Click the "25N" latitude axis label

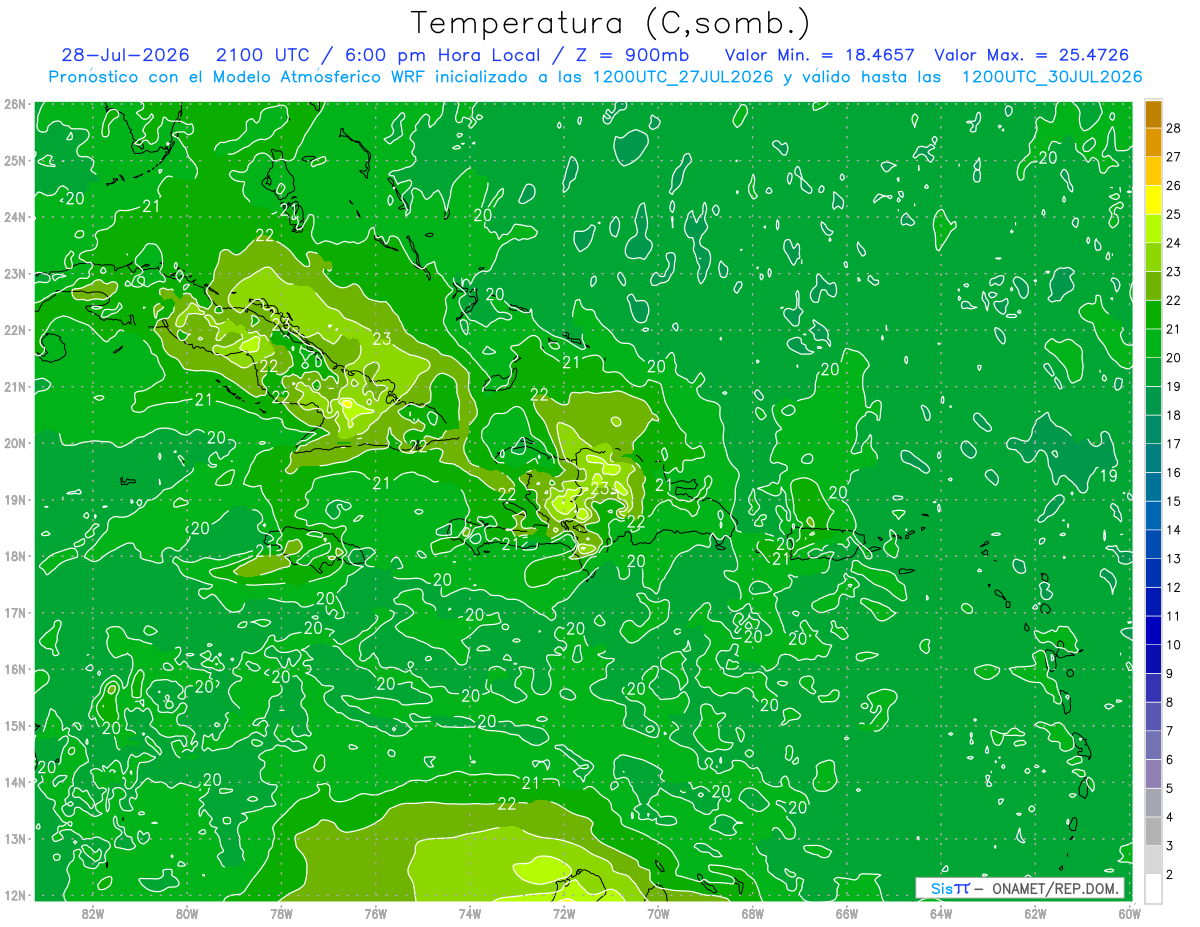coord(15,160)
